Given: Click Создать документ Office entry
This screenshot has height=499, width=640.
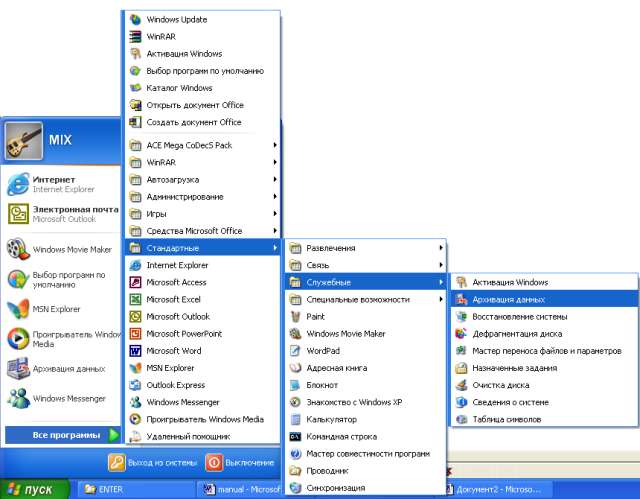Looking at the screenshot, I should (202, 122).
